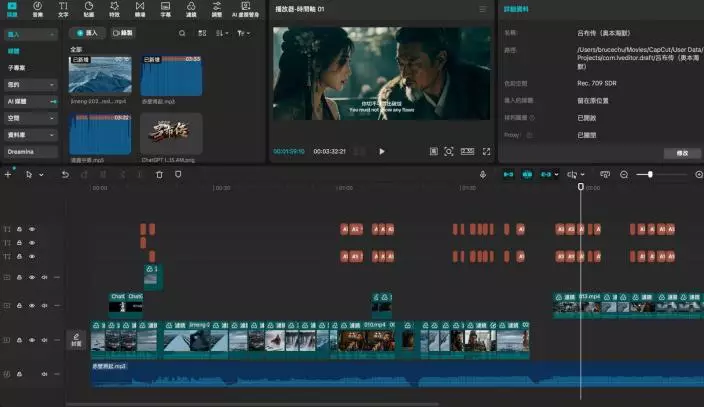Open the pointer tool mode dropdown arrow
Viewport: 704px width, 407px height.
click(41, 175)
